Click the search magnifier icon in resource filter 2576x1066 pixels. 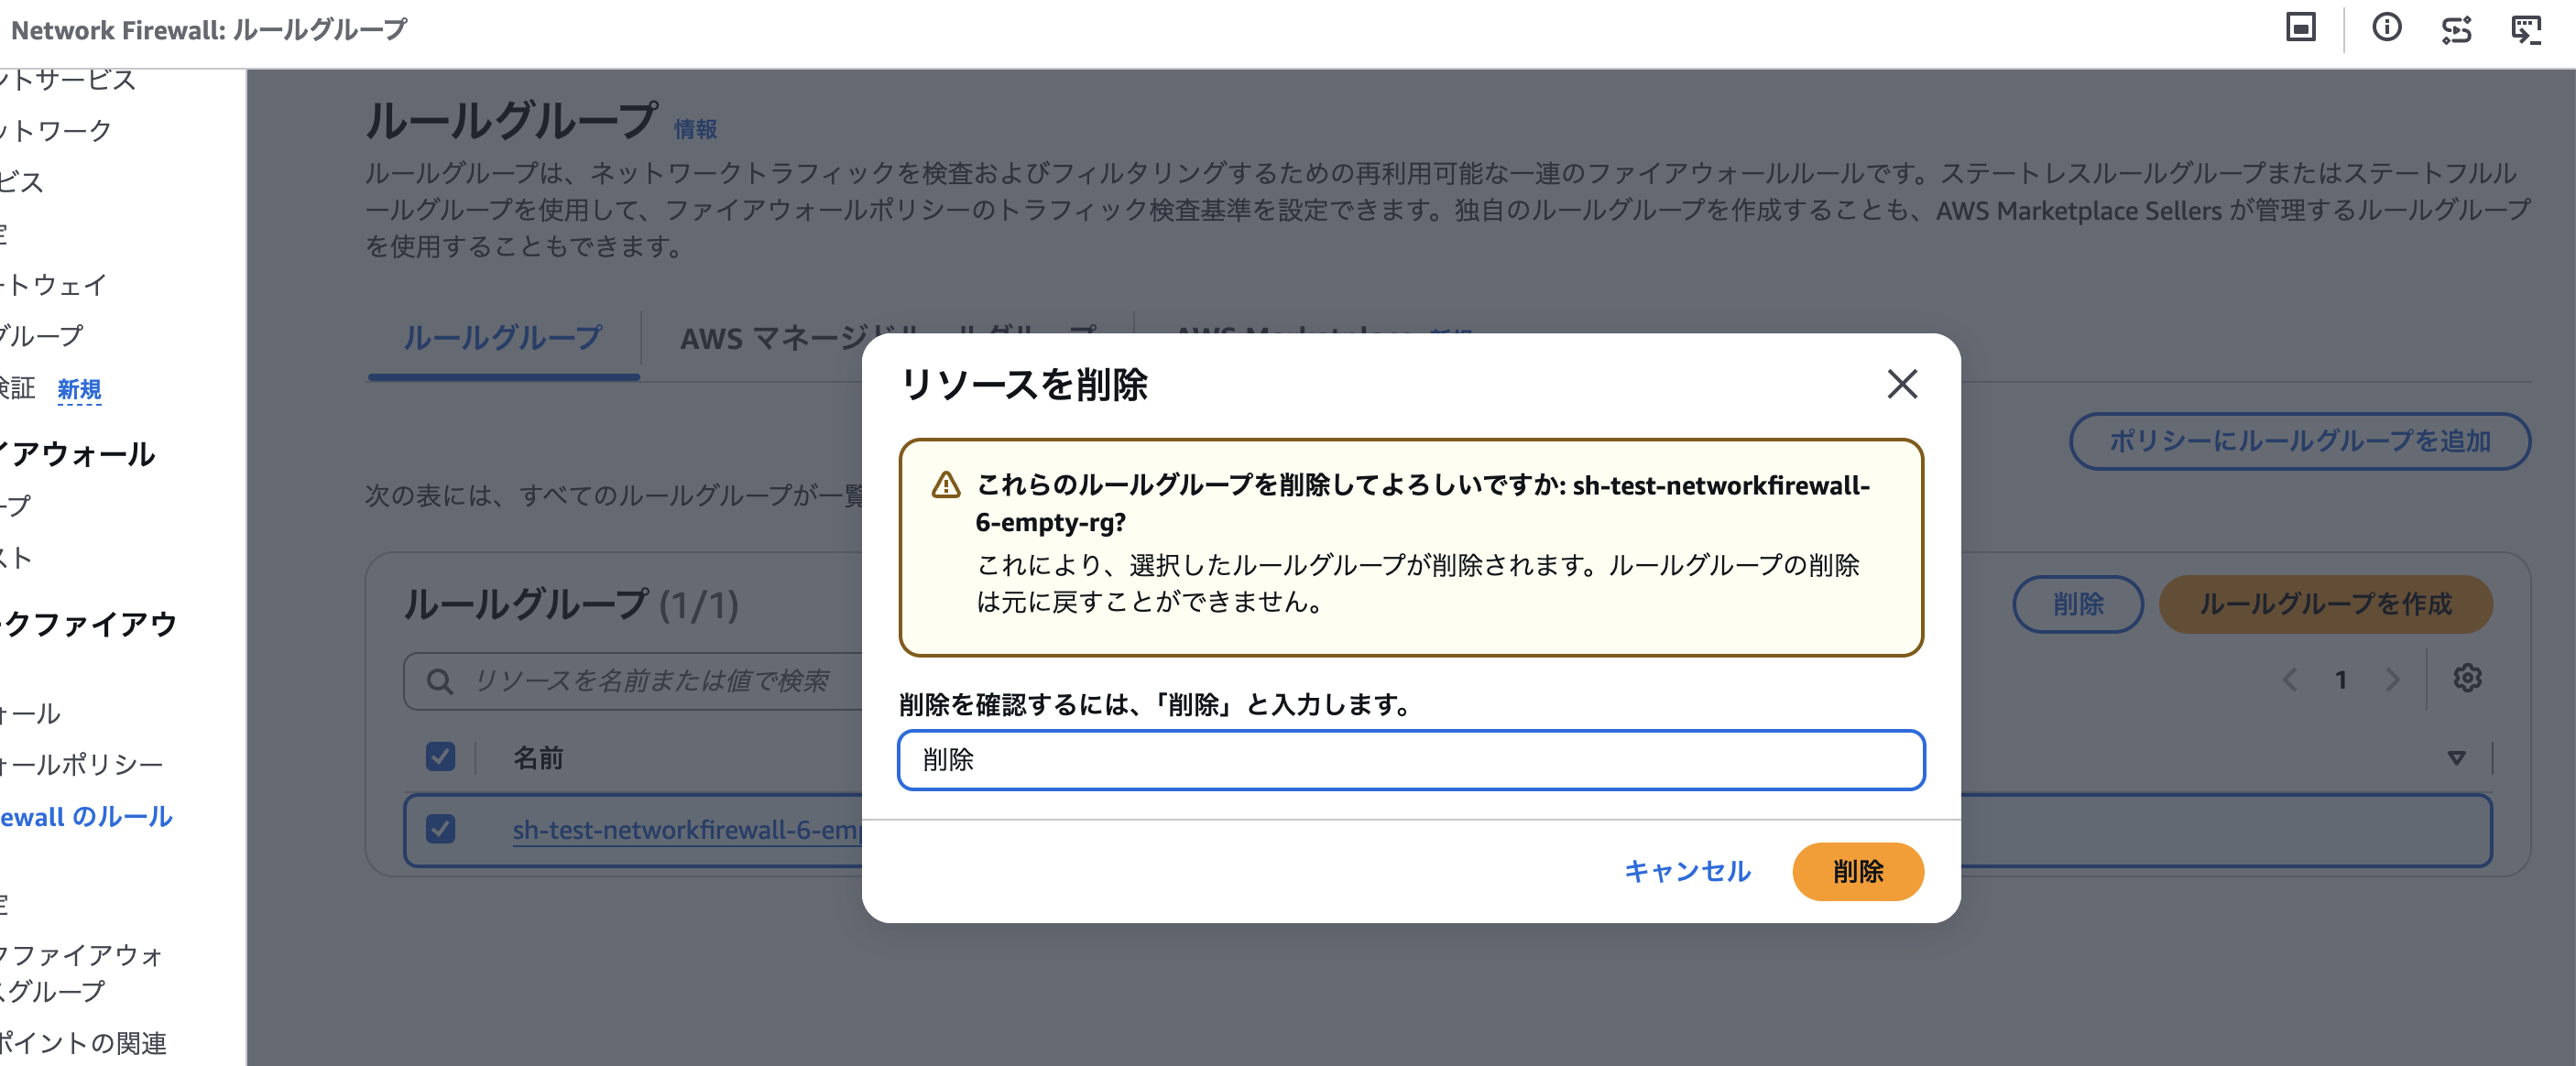pos(439,681)
